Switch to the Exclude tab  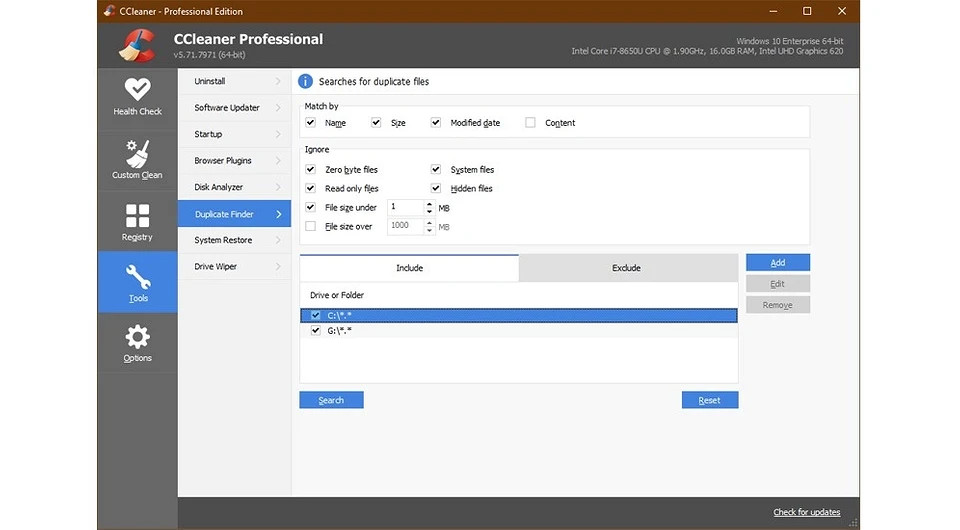click(x=626, y=268)
